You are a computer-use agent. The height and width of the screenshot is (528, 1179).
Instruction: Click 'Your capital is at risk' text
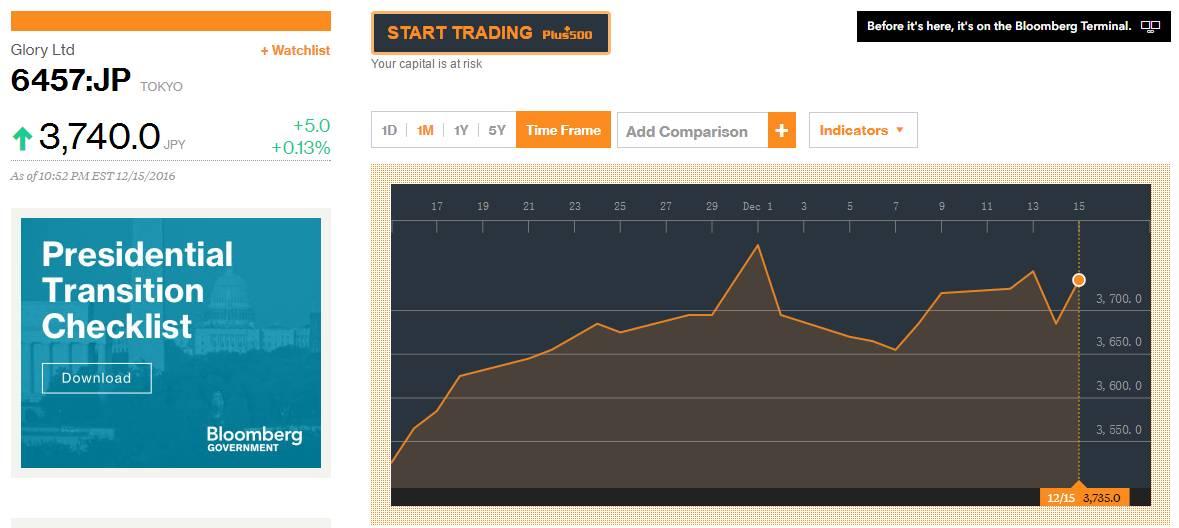click(426, 64)
